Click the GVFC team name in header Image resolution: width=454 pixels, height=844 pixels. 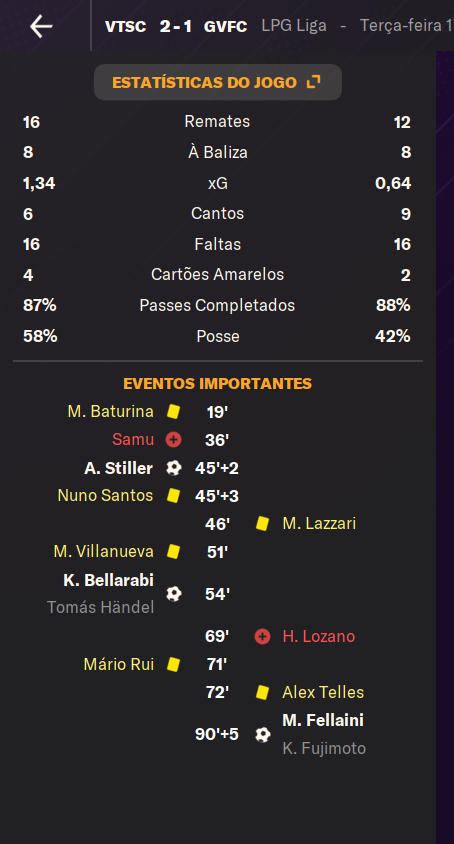pyautogui.click(x=226, y=26)
